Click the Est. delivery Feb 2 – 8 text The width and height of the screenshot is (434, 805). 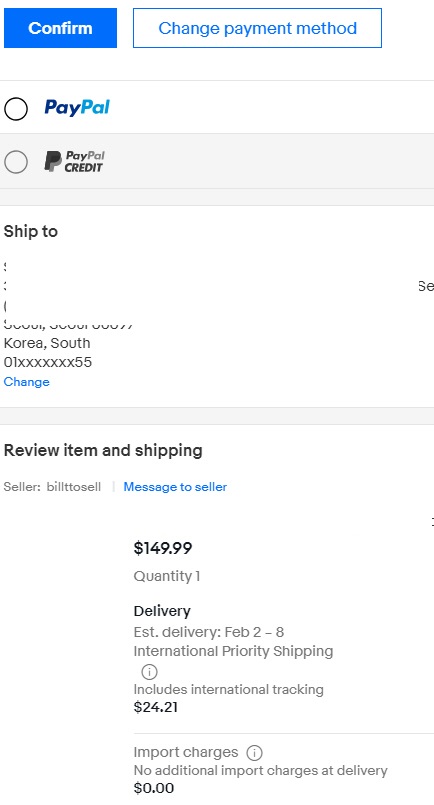point(209,631)
